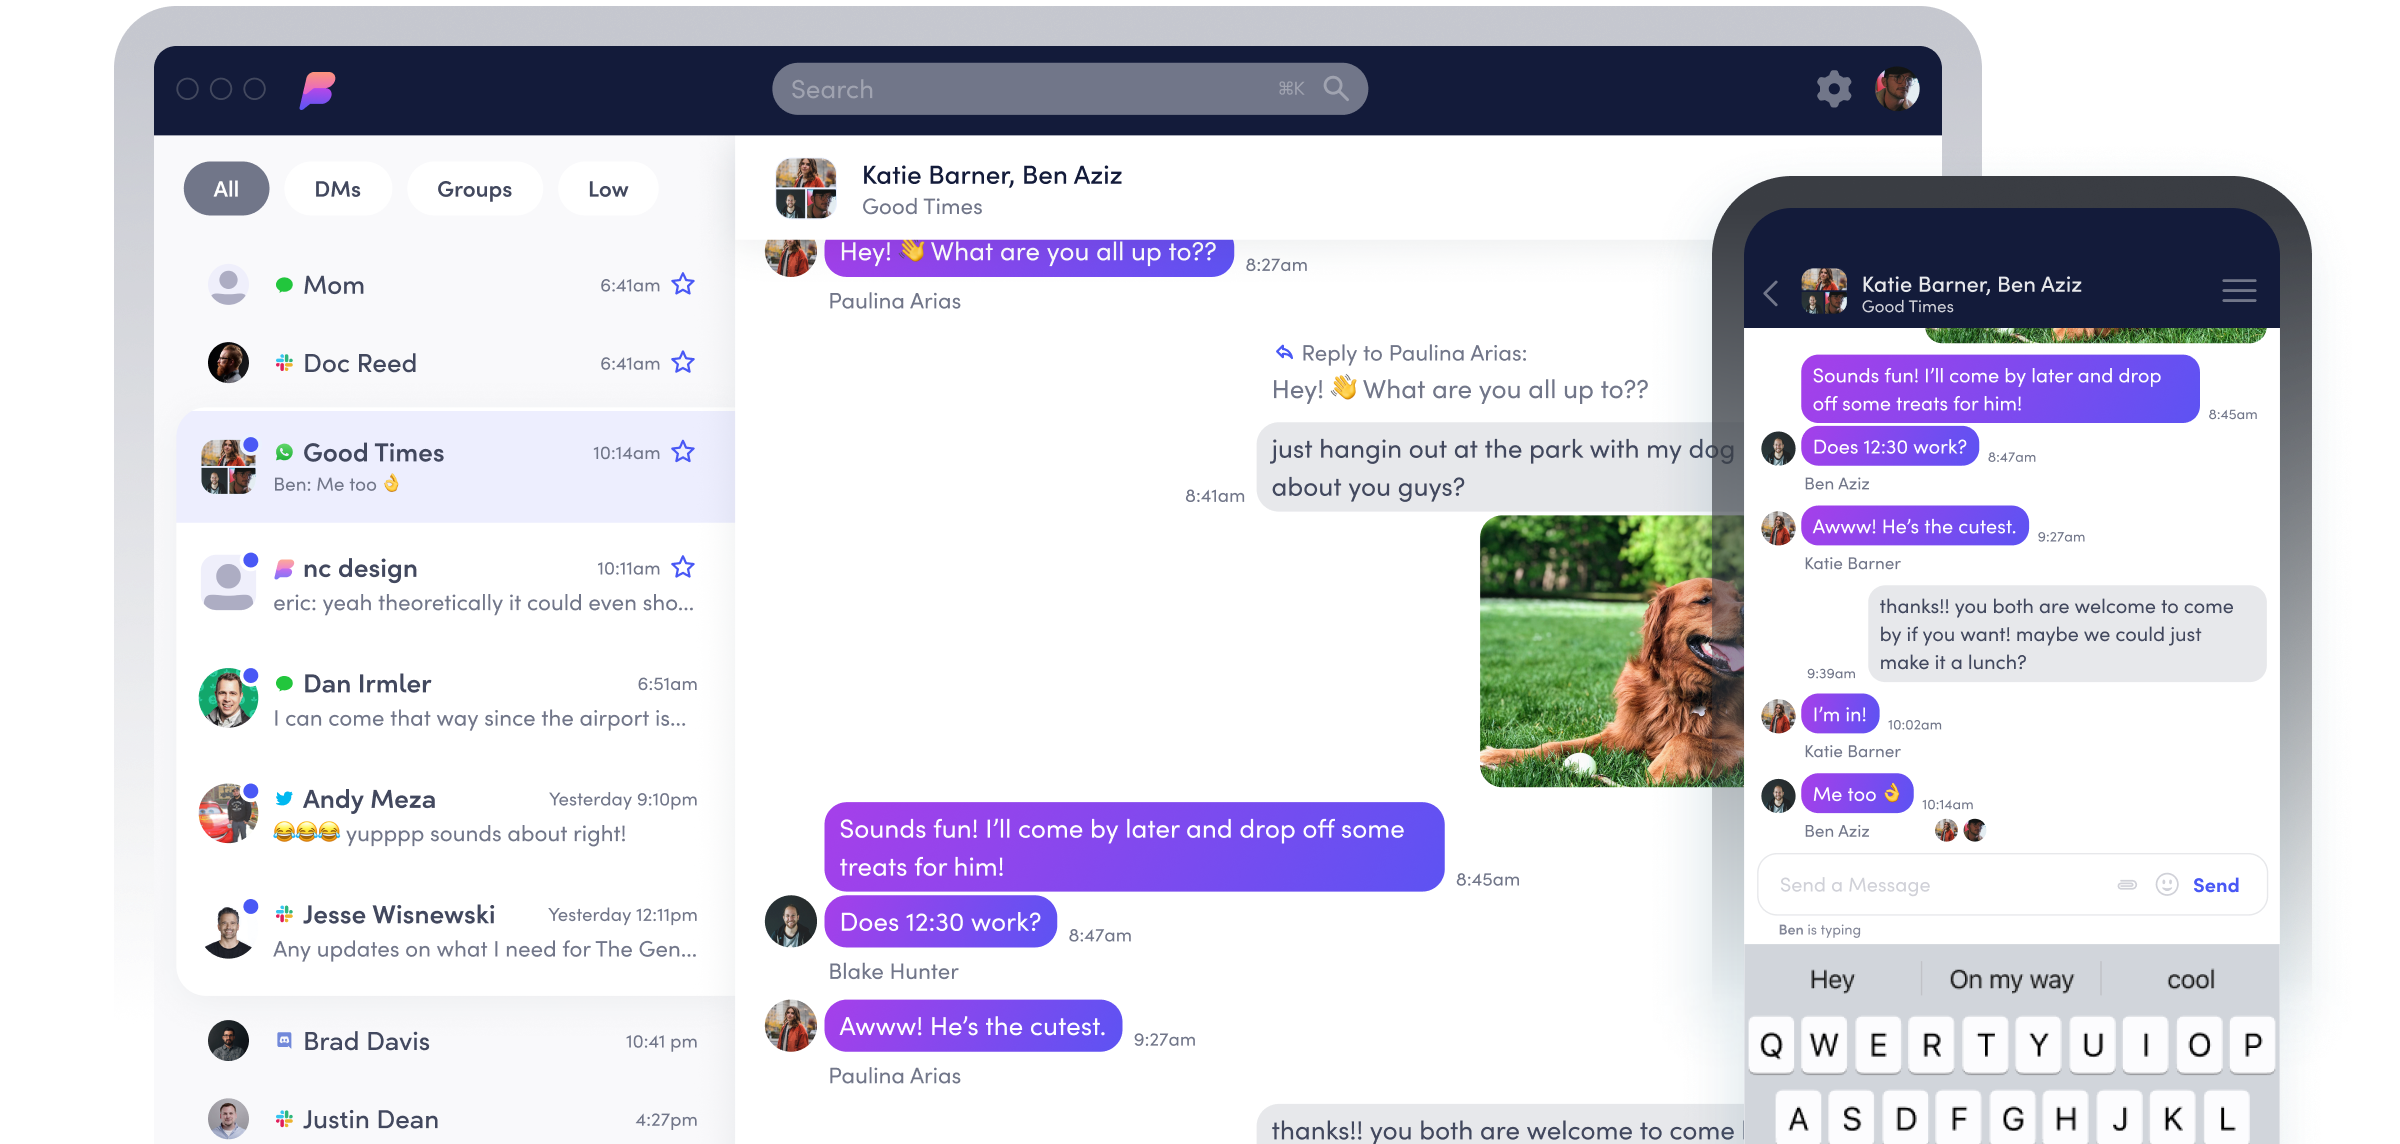Select the Groups tab
This screenshot has width=2400, height=1144.
(x=471, y=188)
